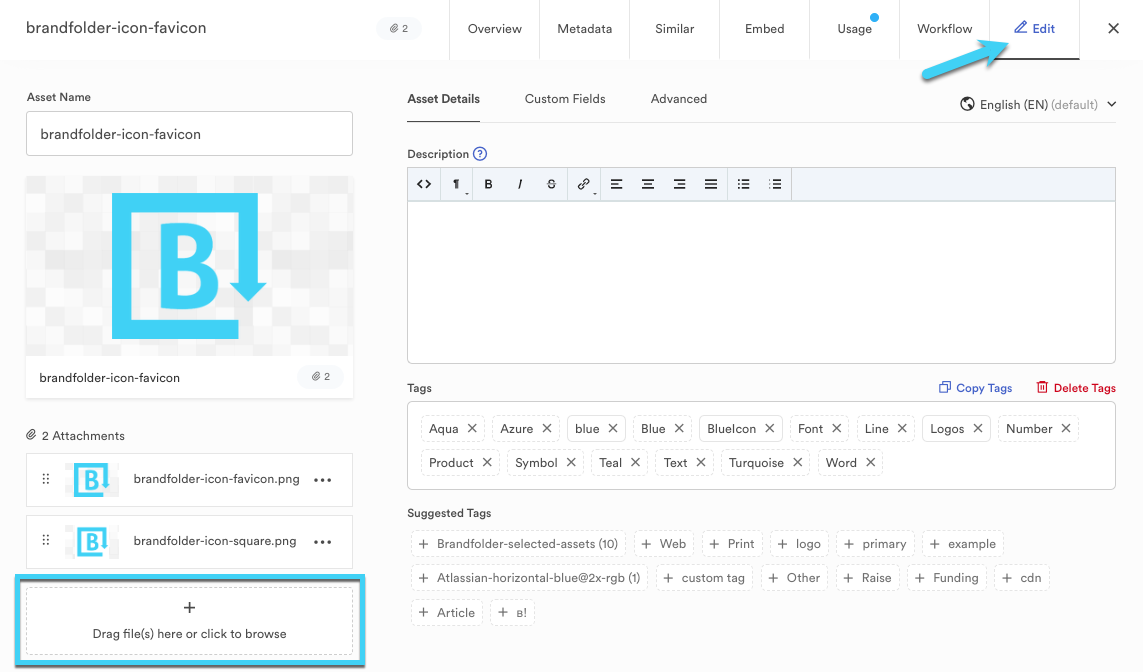Screen dimensions: 1143x672
Task: Justify description text
Action: pyautogui.click(x=711, y=184)
